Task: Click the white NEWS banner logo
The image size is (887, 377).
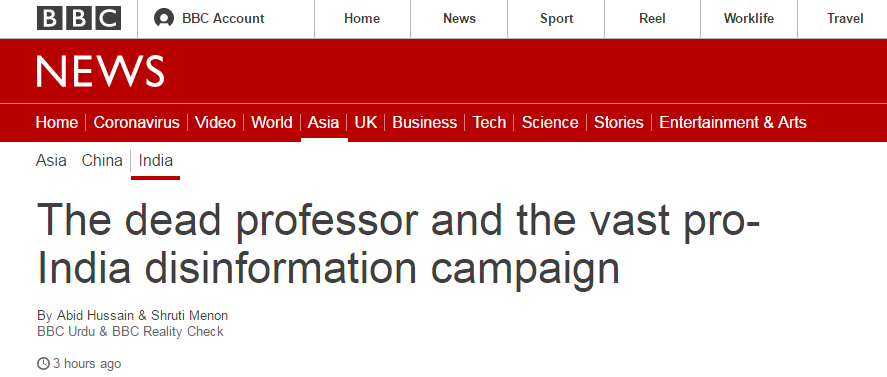Action: tap(100, 71)
